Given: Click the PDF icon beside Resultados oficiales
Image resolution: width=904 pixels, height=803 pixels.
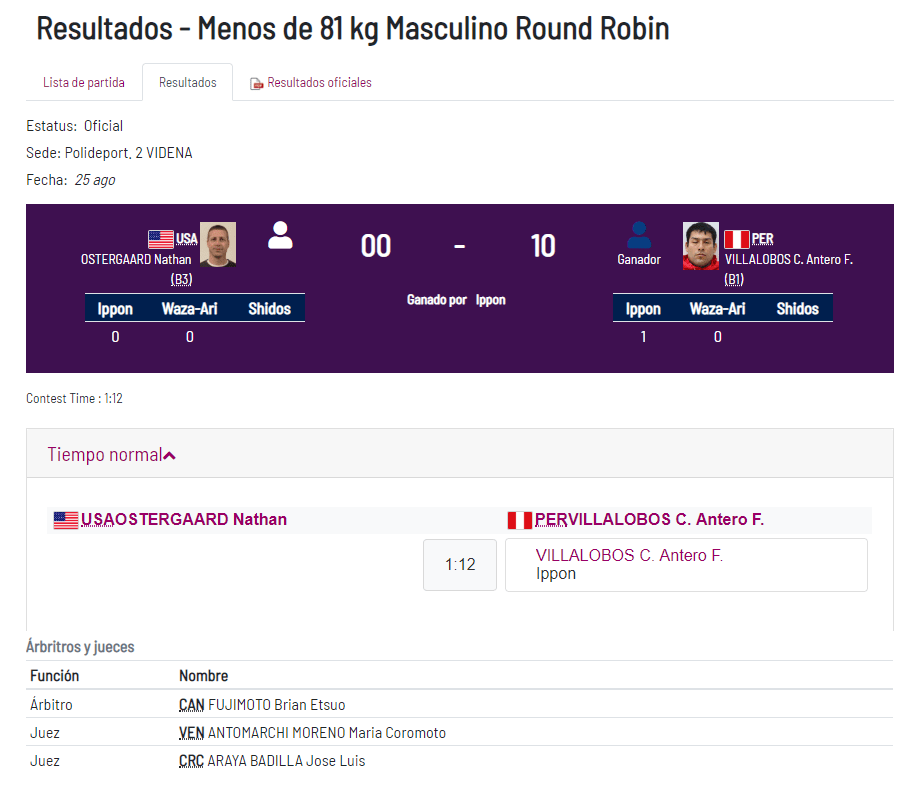Looking at the screenshot, I should [256, 83].
